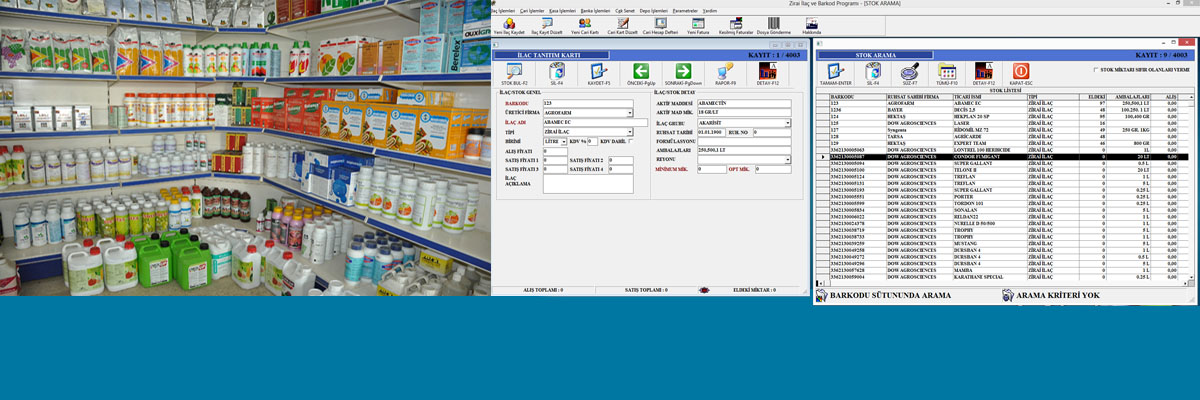The image size is (1200, 400).
Task: Click DETAY-F12 icon in Stok Arama
Action: pyautogui.click(x=984, y=71)
